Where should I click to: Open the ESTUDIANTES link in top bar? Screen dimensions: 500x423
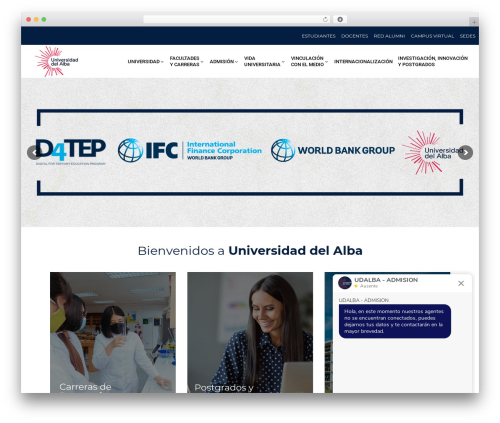click(x=318, y=36)
